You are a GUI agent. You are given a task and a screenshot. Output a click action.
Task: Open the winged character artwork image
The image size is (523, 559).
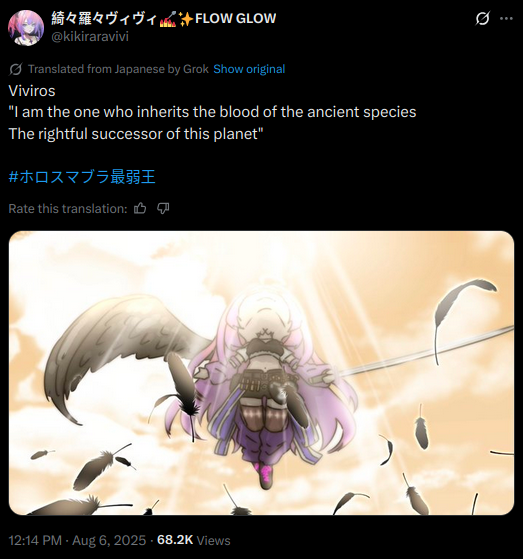coord(261,373)
